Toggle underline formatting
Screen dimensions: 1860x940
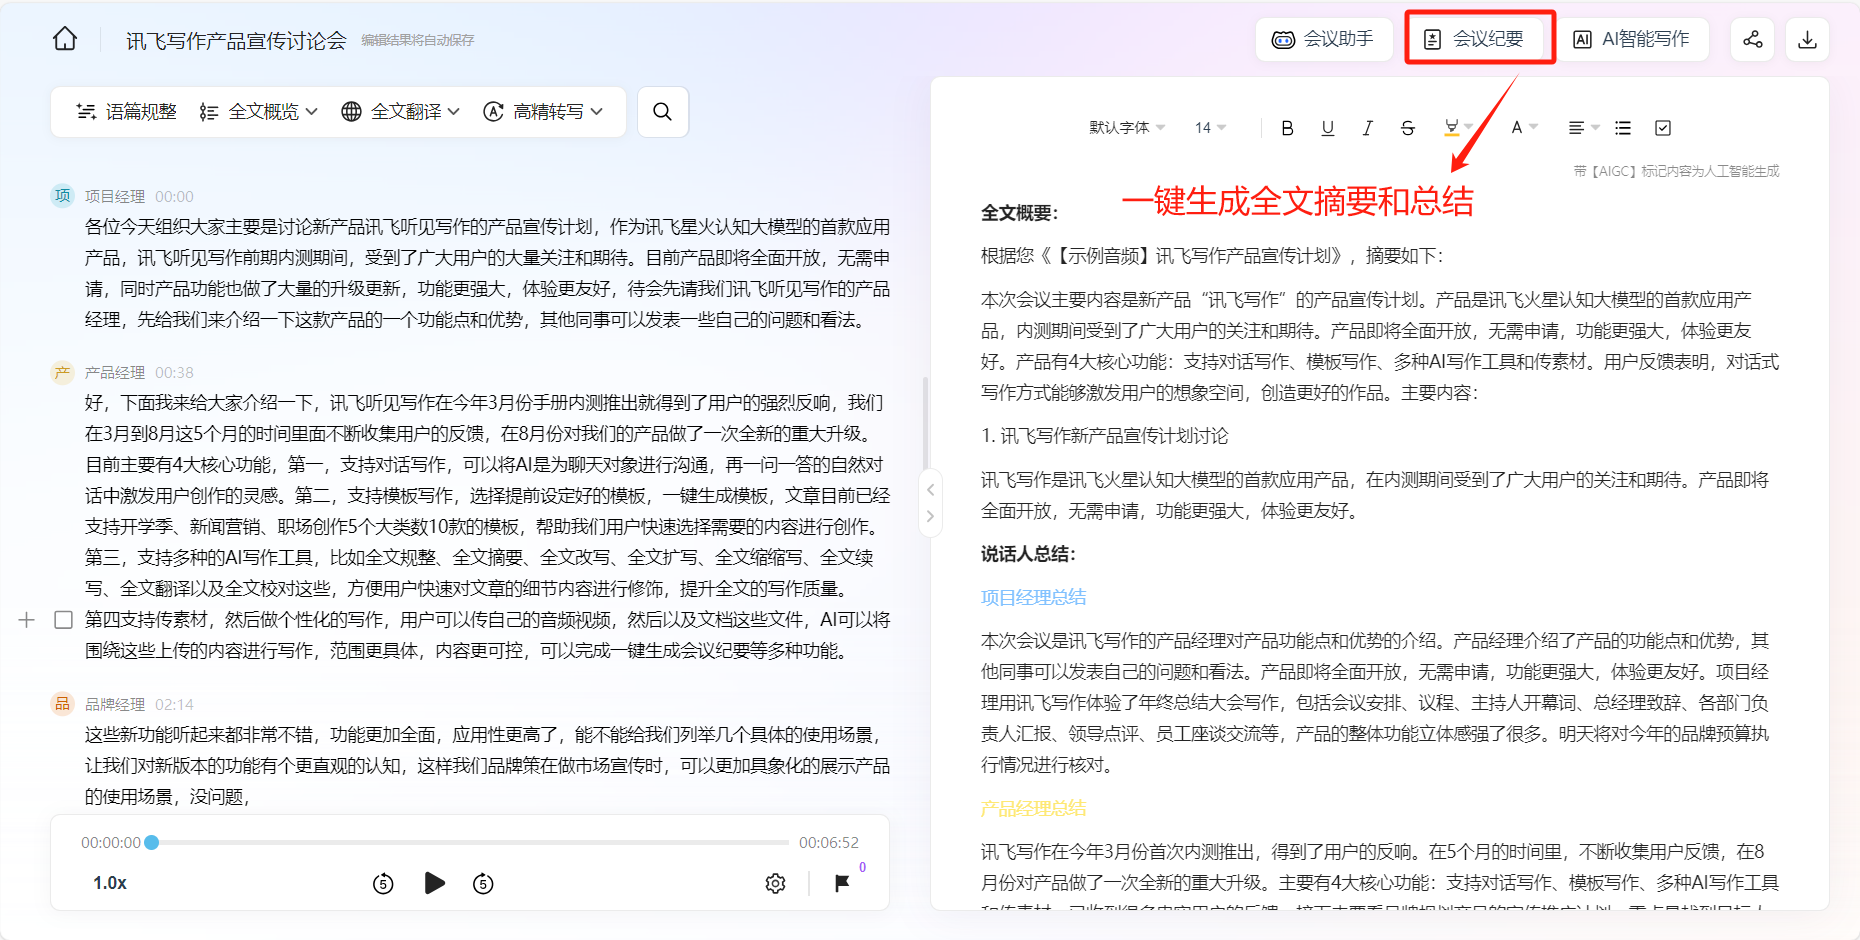click(1327, 128)
